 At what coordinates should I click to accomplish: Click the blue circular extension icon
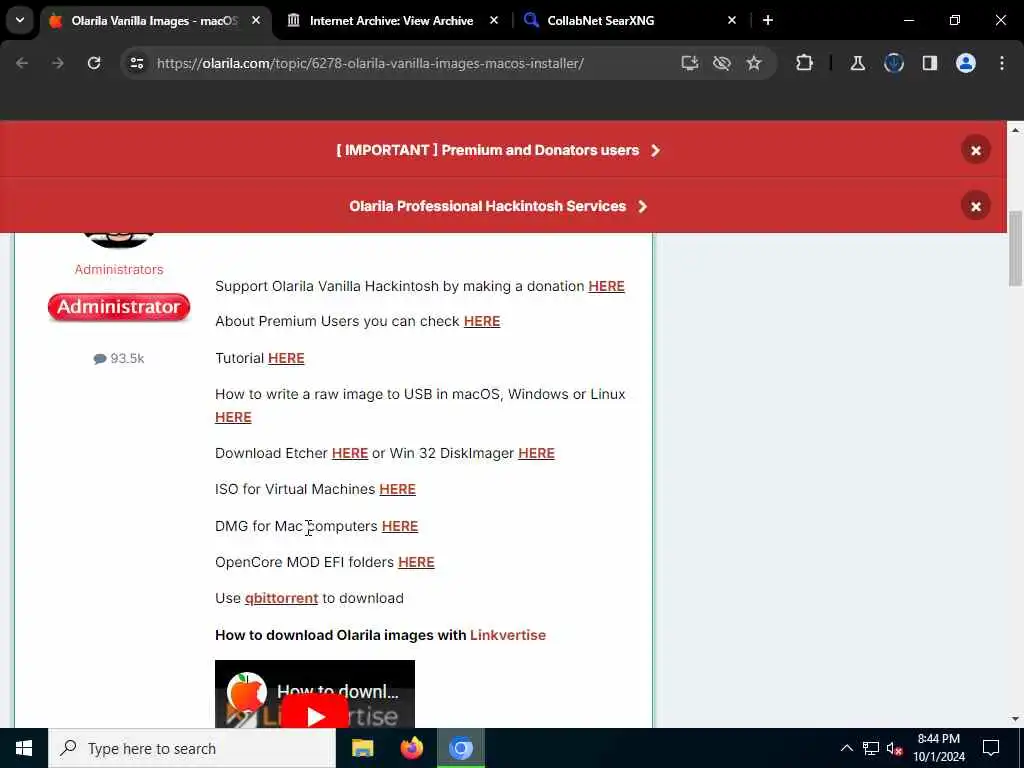(893, 63)
